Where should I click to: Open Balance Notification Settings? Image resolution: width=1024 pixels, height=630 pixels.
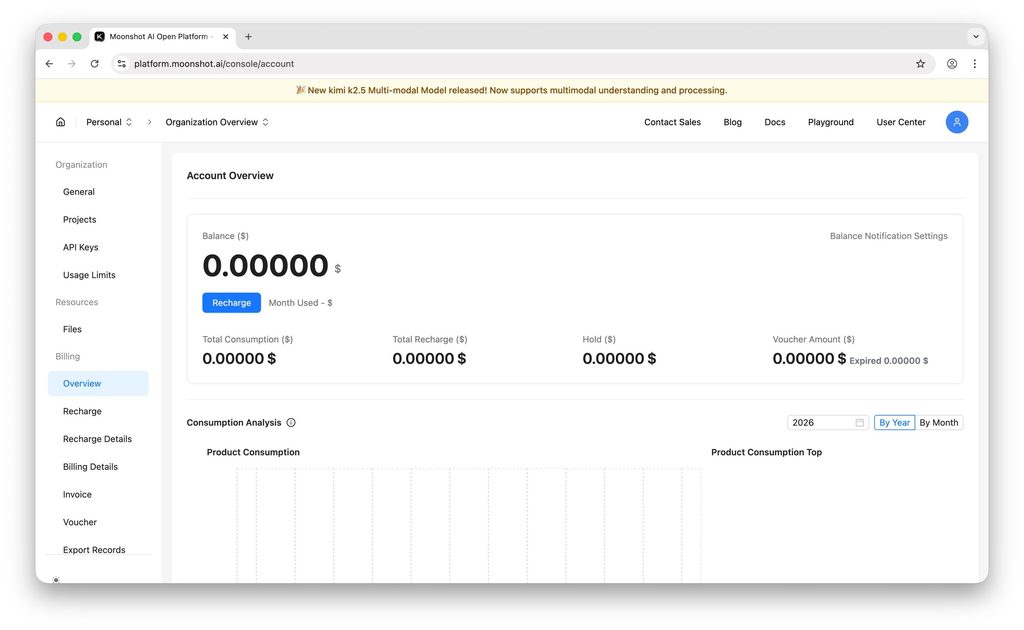(888, 236)
